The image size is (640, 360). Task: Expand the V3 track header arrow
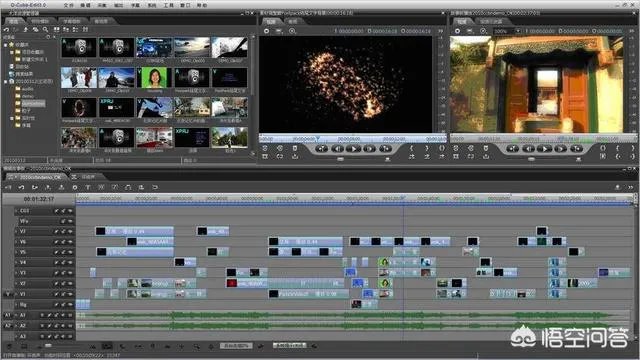click(x=16, y=273)
